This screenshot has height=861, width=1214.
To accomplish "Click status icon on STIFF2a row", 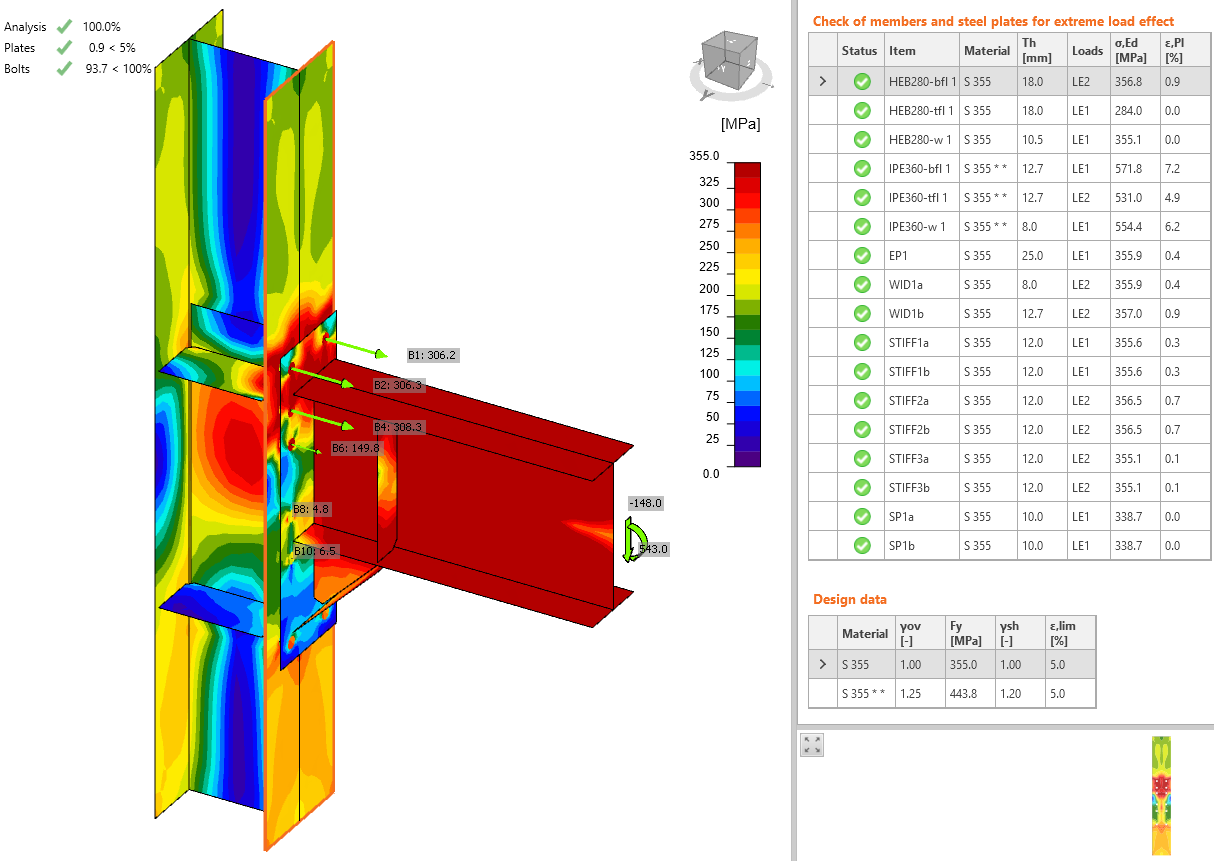I will (860, 400).
